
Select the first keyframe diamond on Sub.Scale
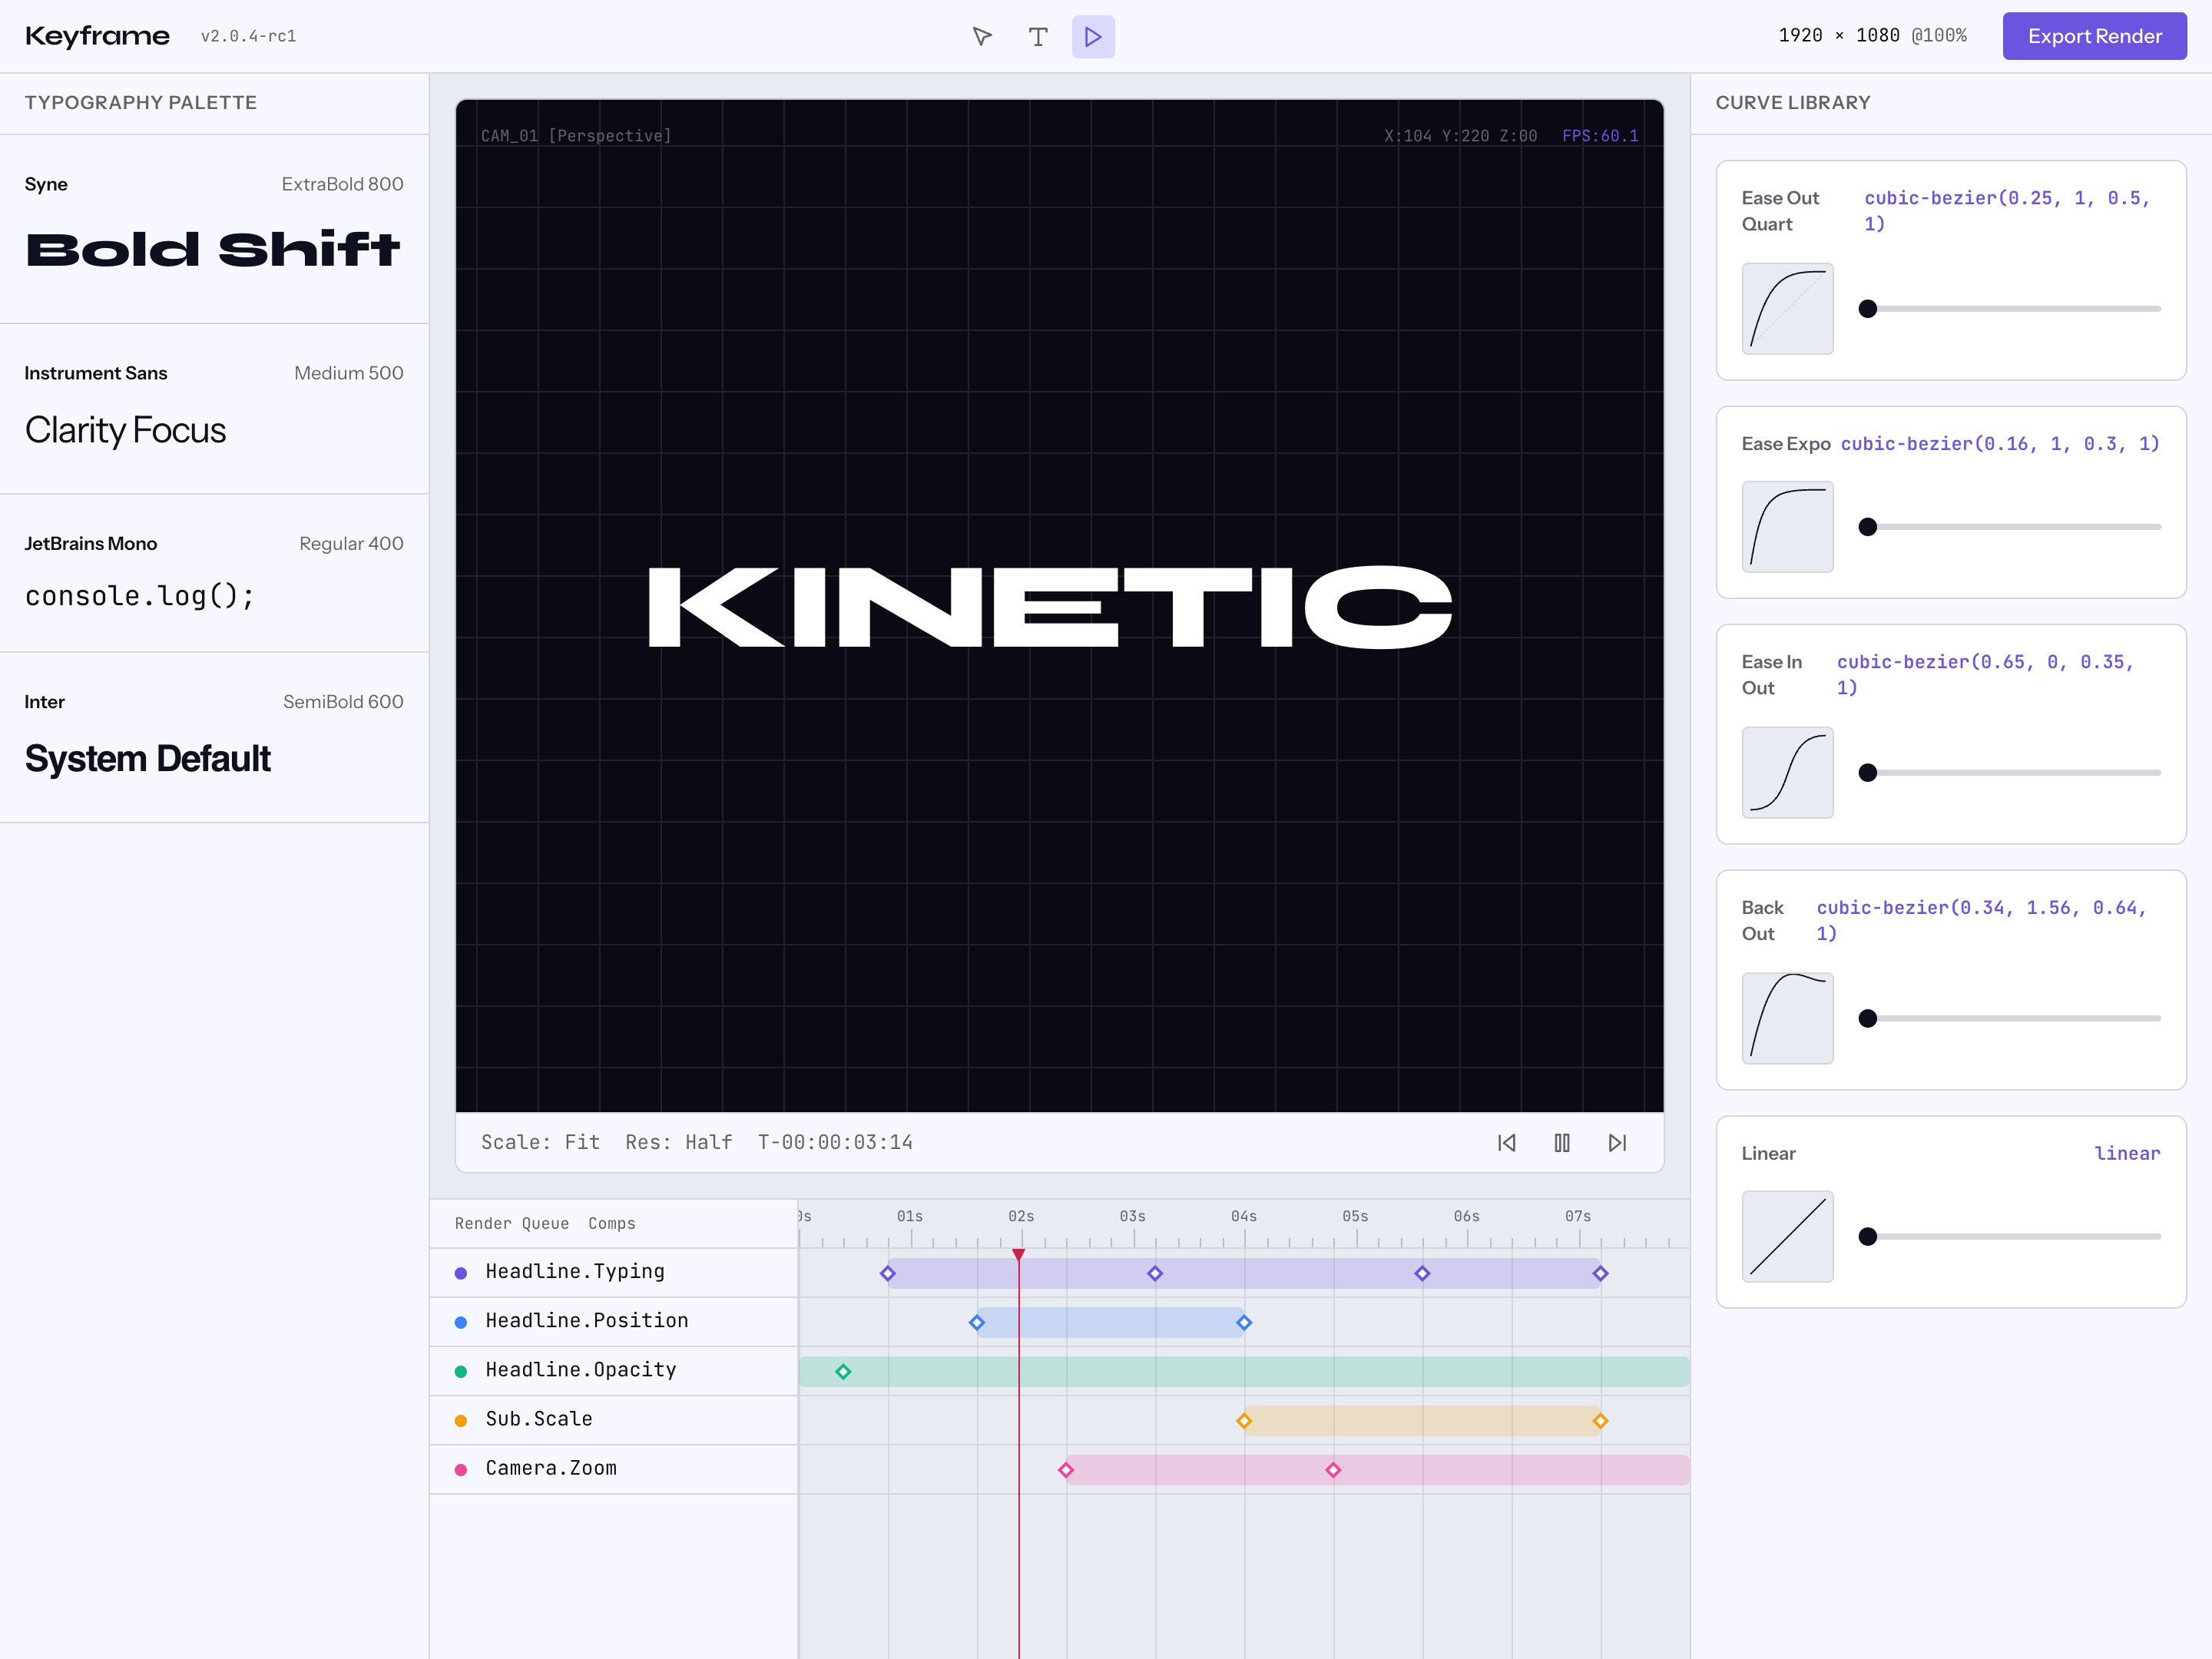1244,1420
